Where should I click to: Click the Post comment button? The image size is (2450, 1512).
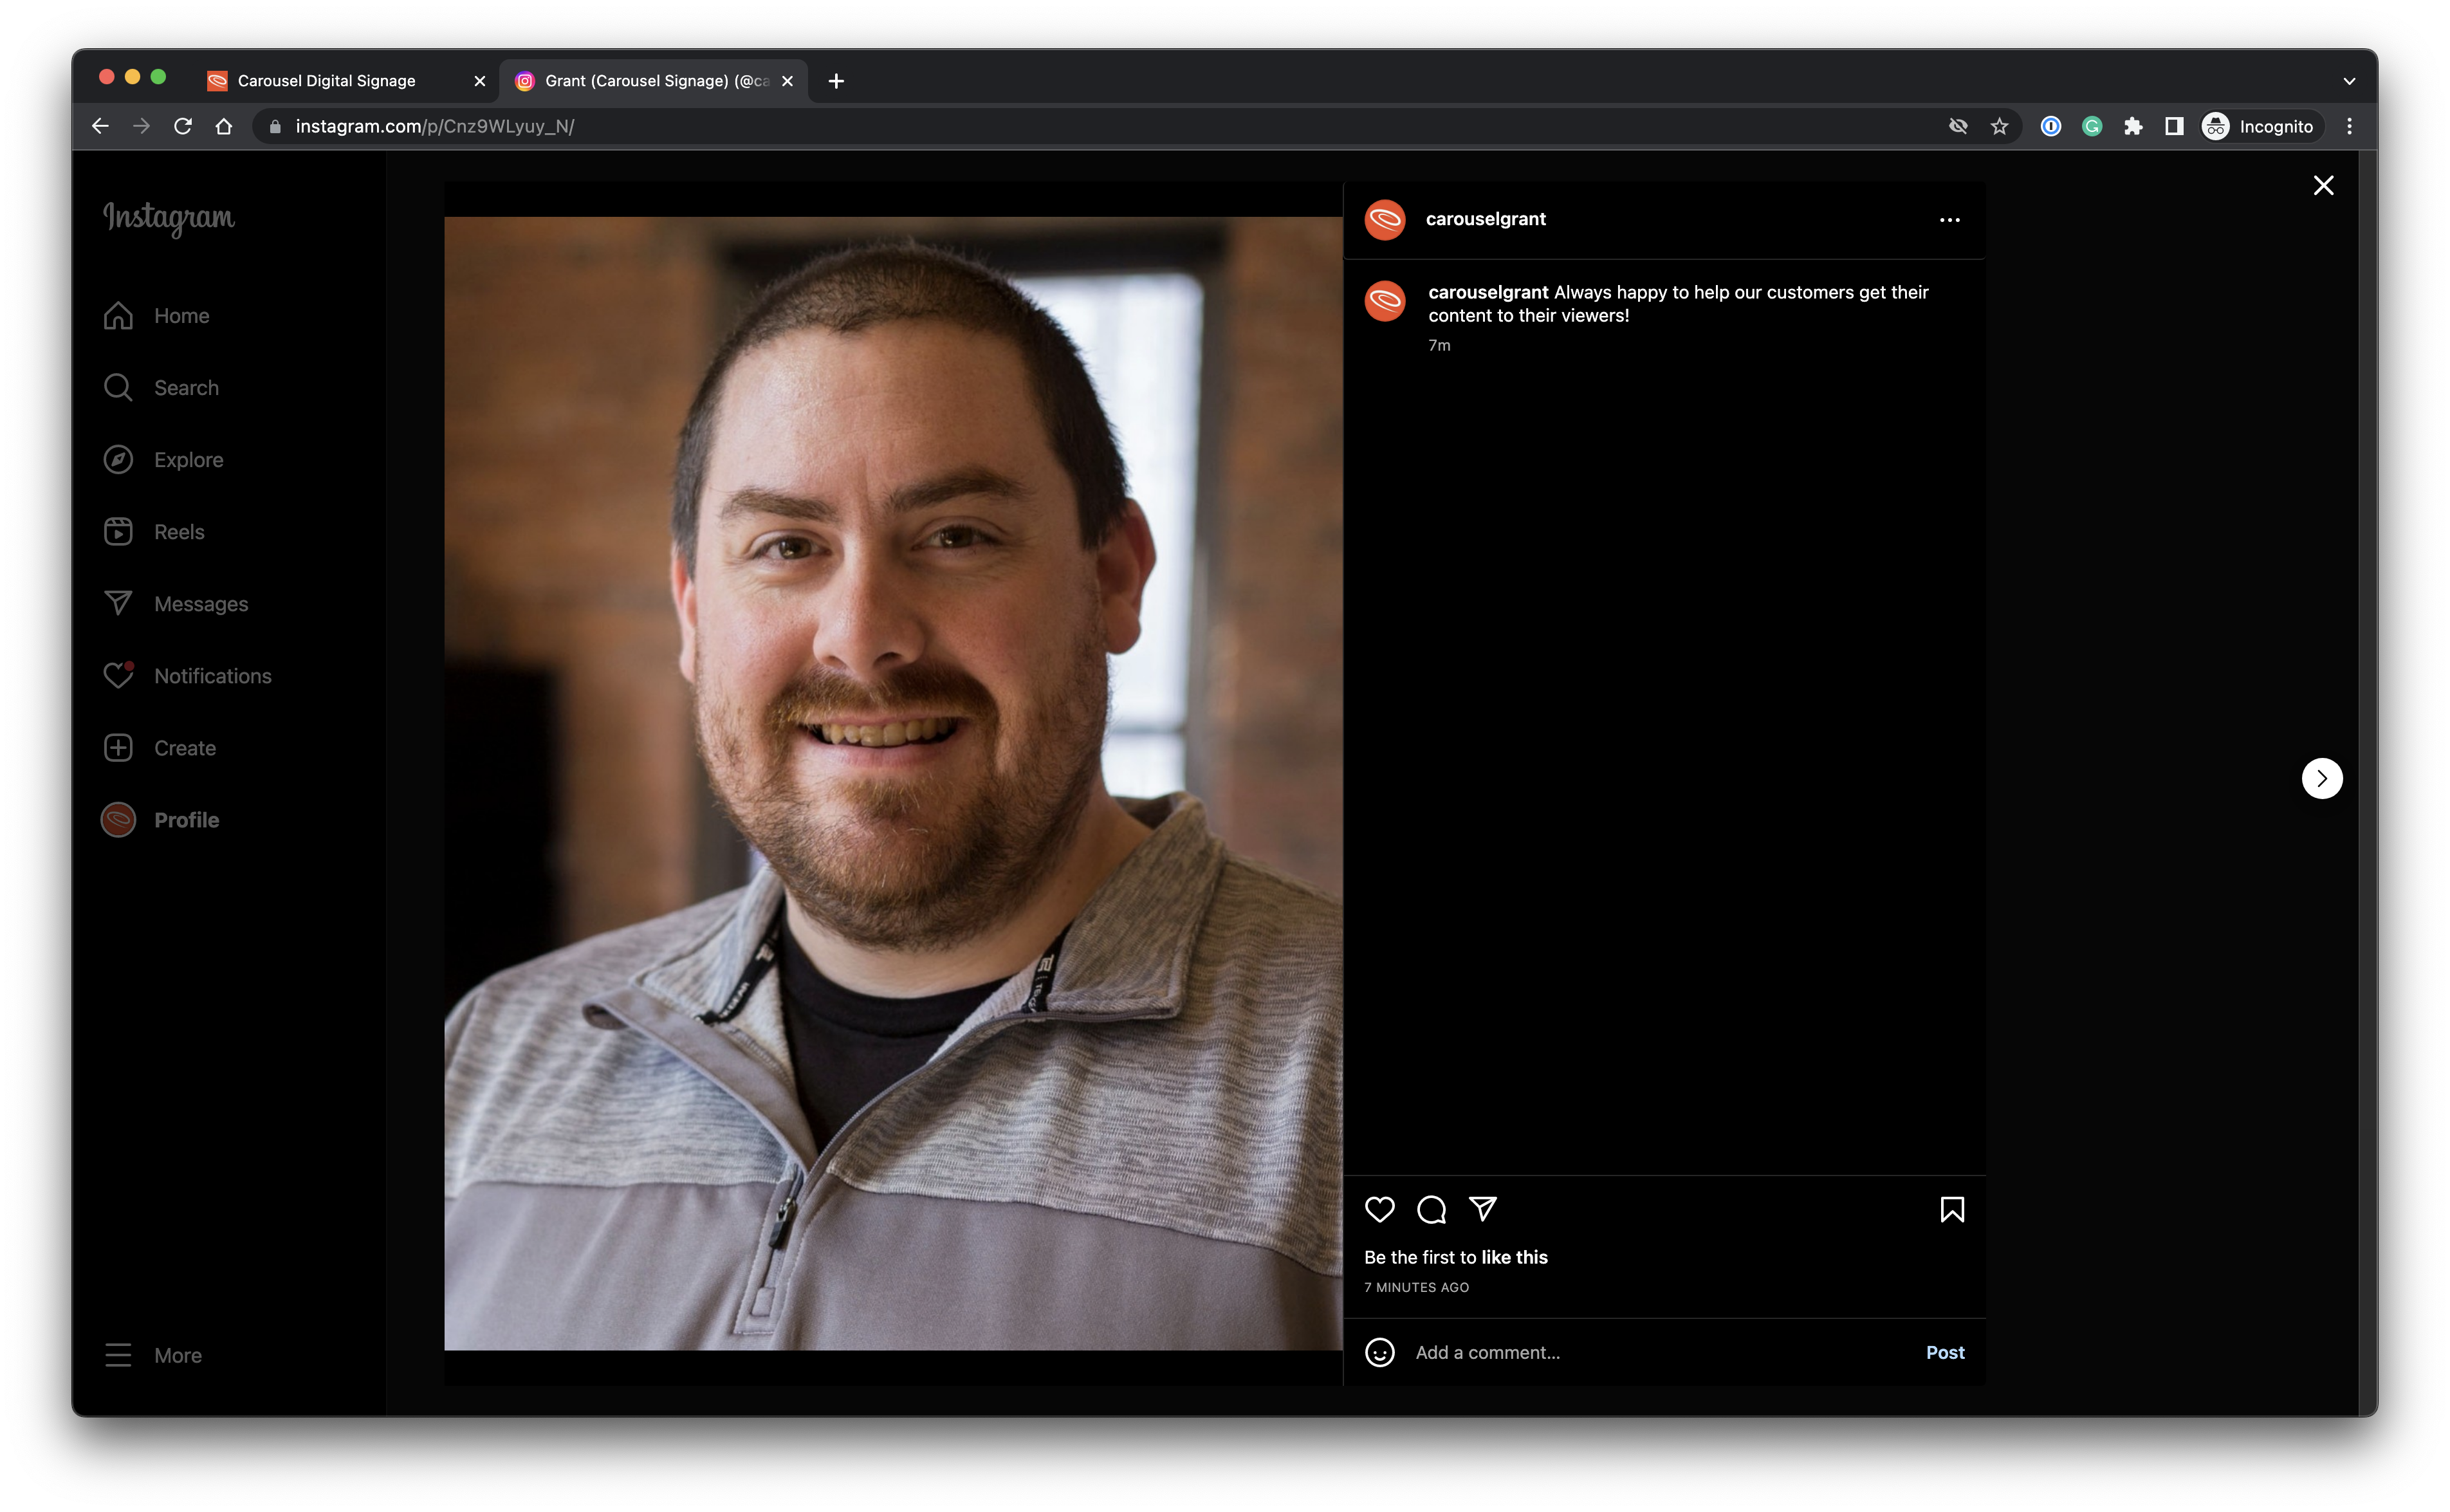[1944, 1352]
